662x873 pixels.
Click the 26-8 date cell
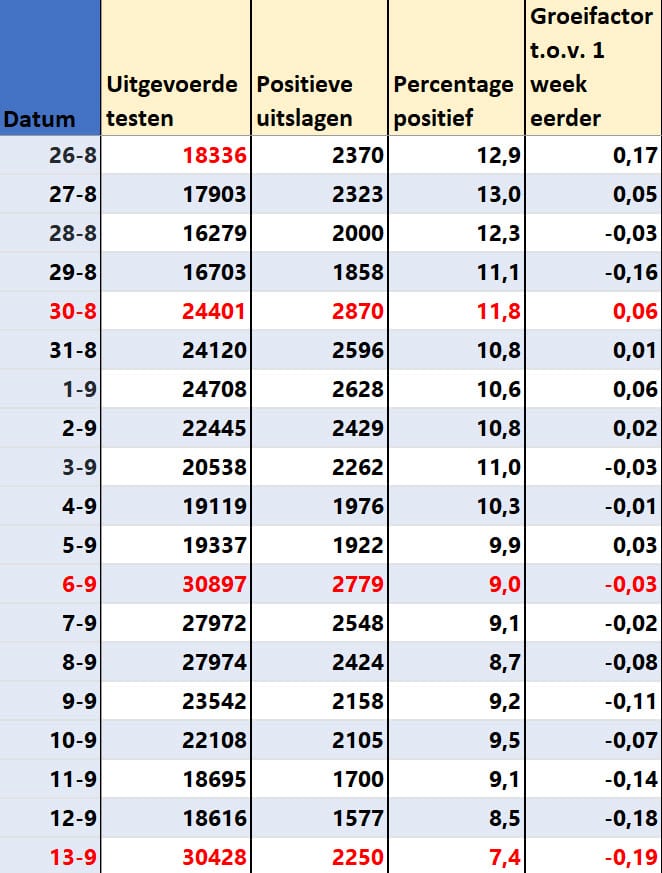coord(50,155)
